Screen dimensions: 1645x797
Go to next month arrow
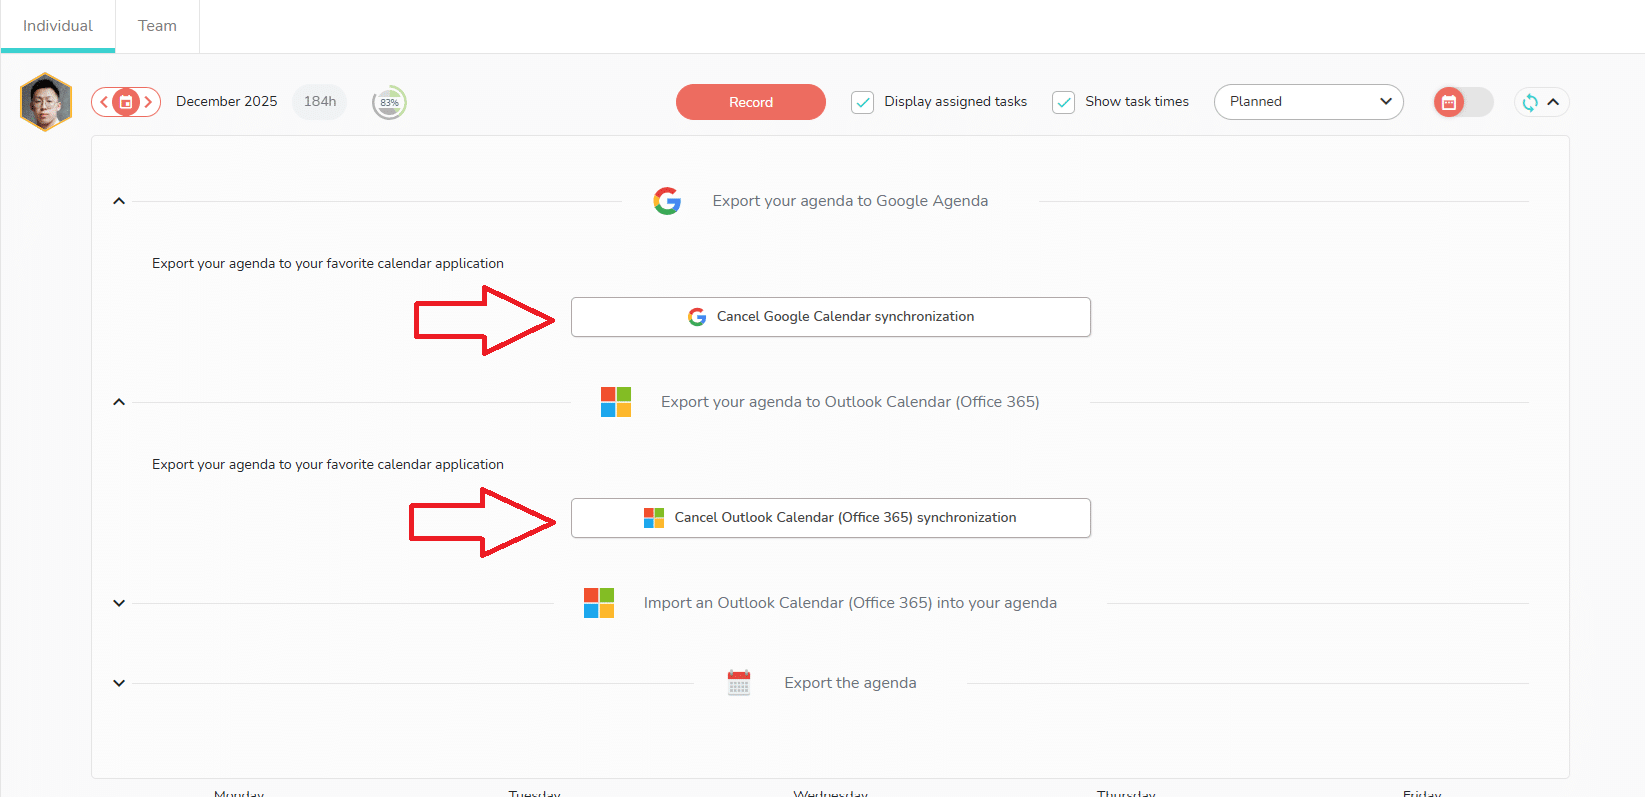[x=148, y=102]
